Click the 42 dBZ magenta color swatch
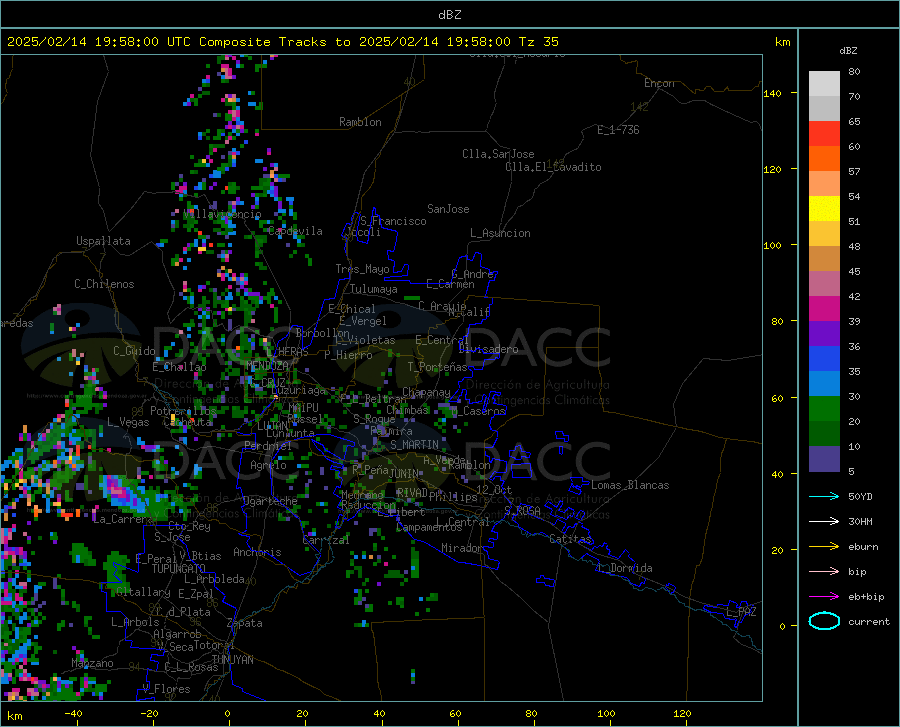Image resolution: width=900 pixels, height=727 pixels. (x=824, y=309)
